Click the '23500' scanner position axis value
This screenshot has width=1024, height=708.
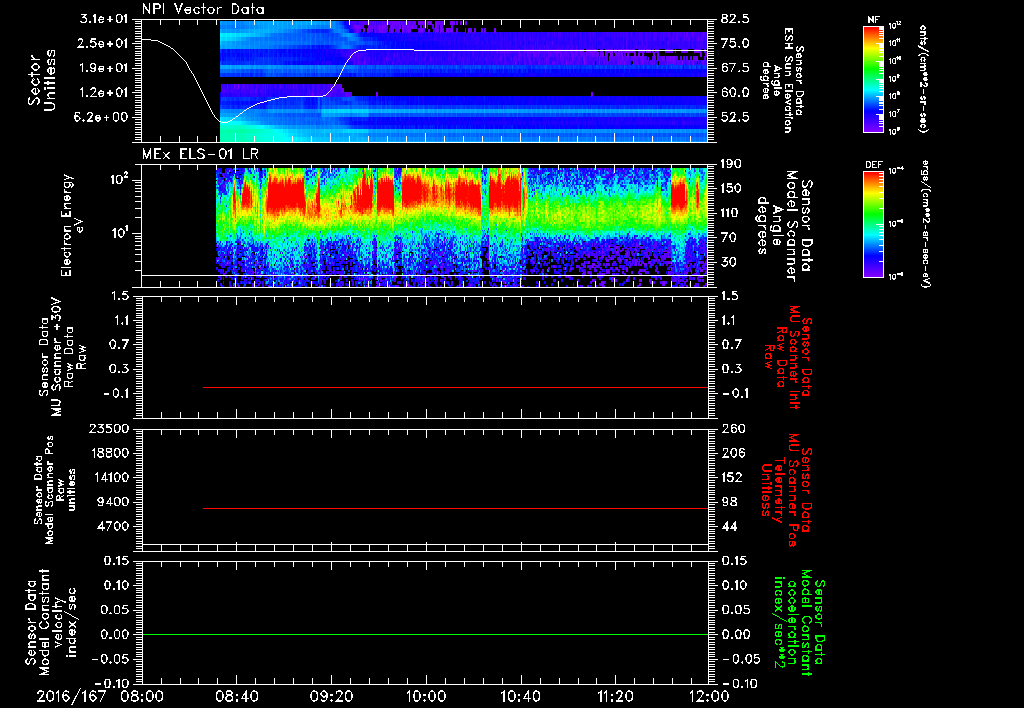click(x=108, y=428)
